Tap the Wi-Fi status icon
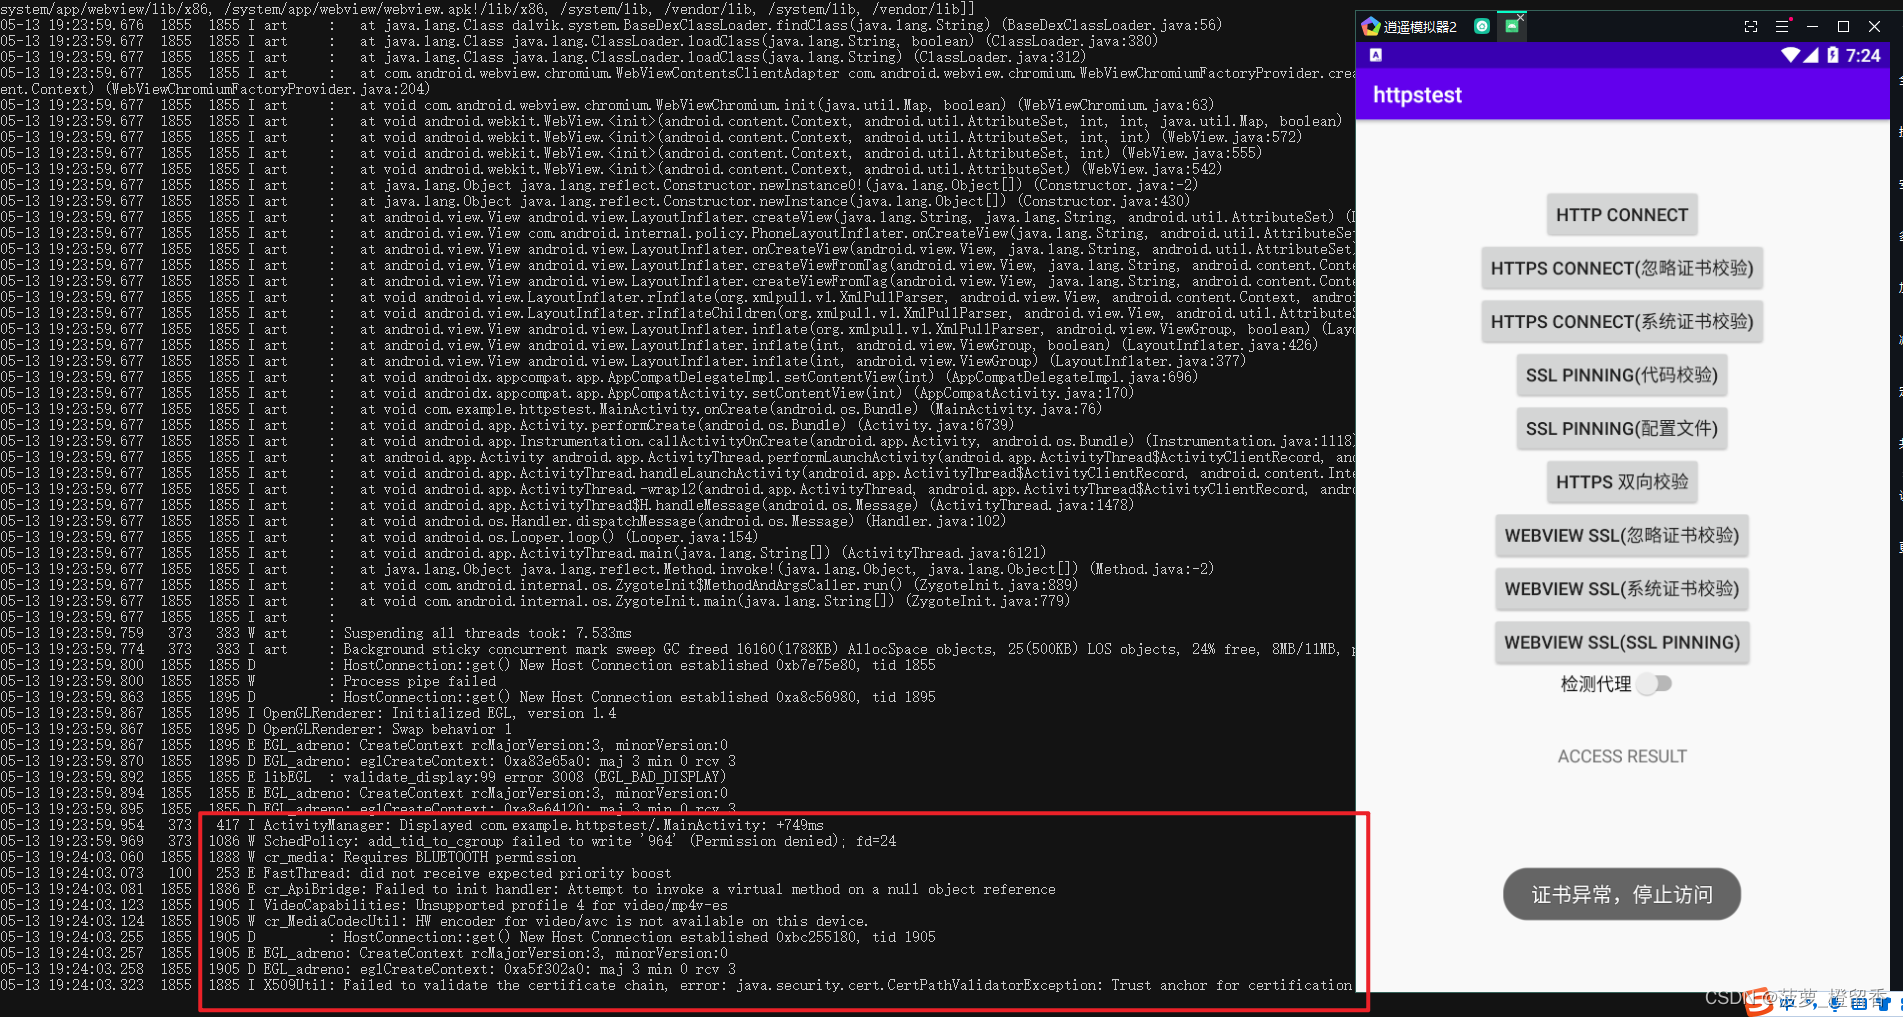The width and height of the screenshot is (1903, 1017). pos(1790,55)
